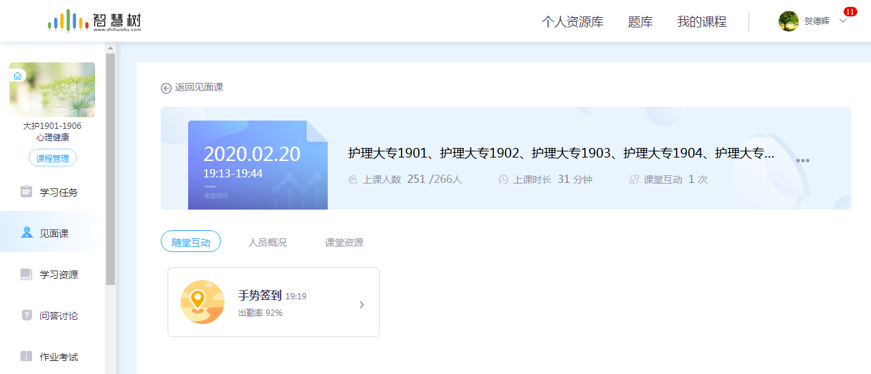The height and width of the screenshot is (374, 871).
Task: Switch to the 课堂资源 tab
Action: [344, 242]
